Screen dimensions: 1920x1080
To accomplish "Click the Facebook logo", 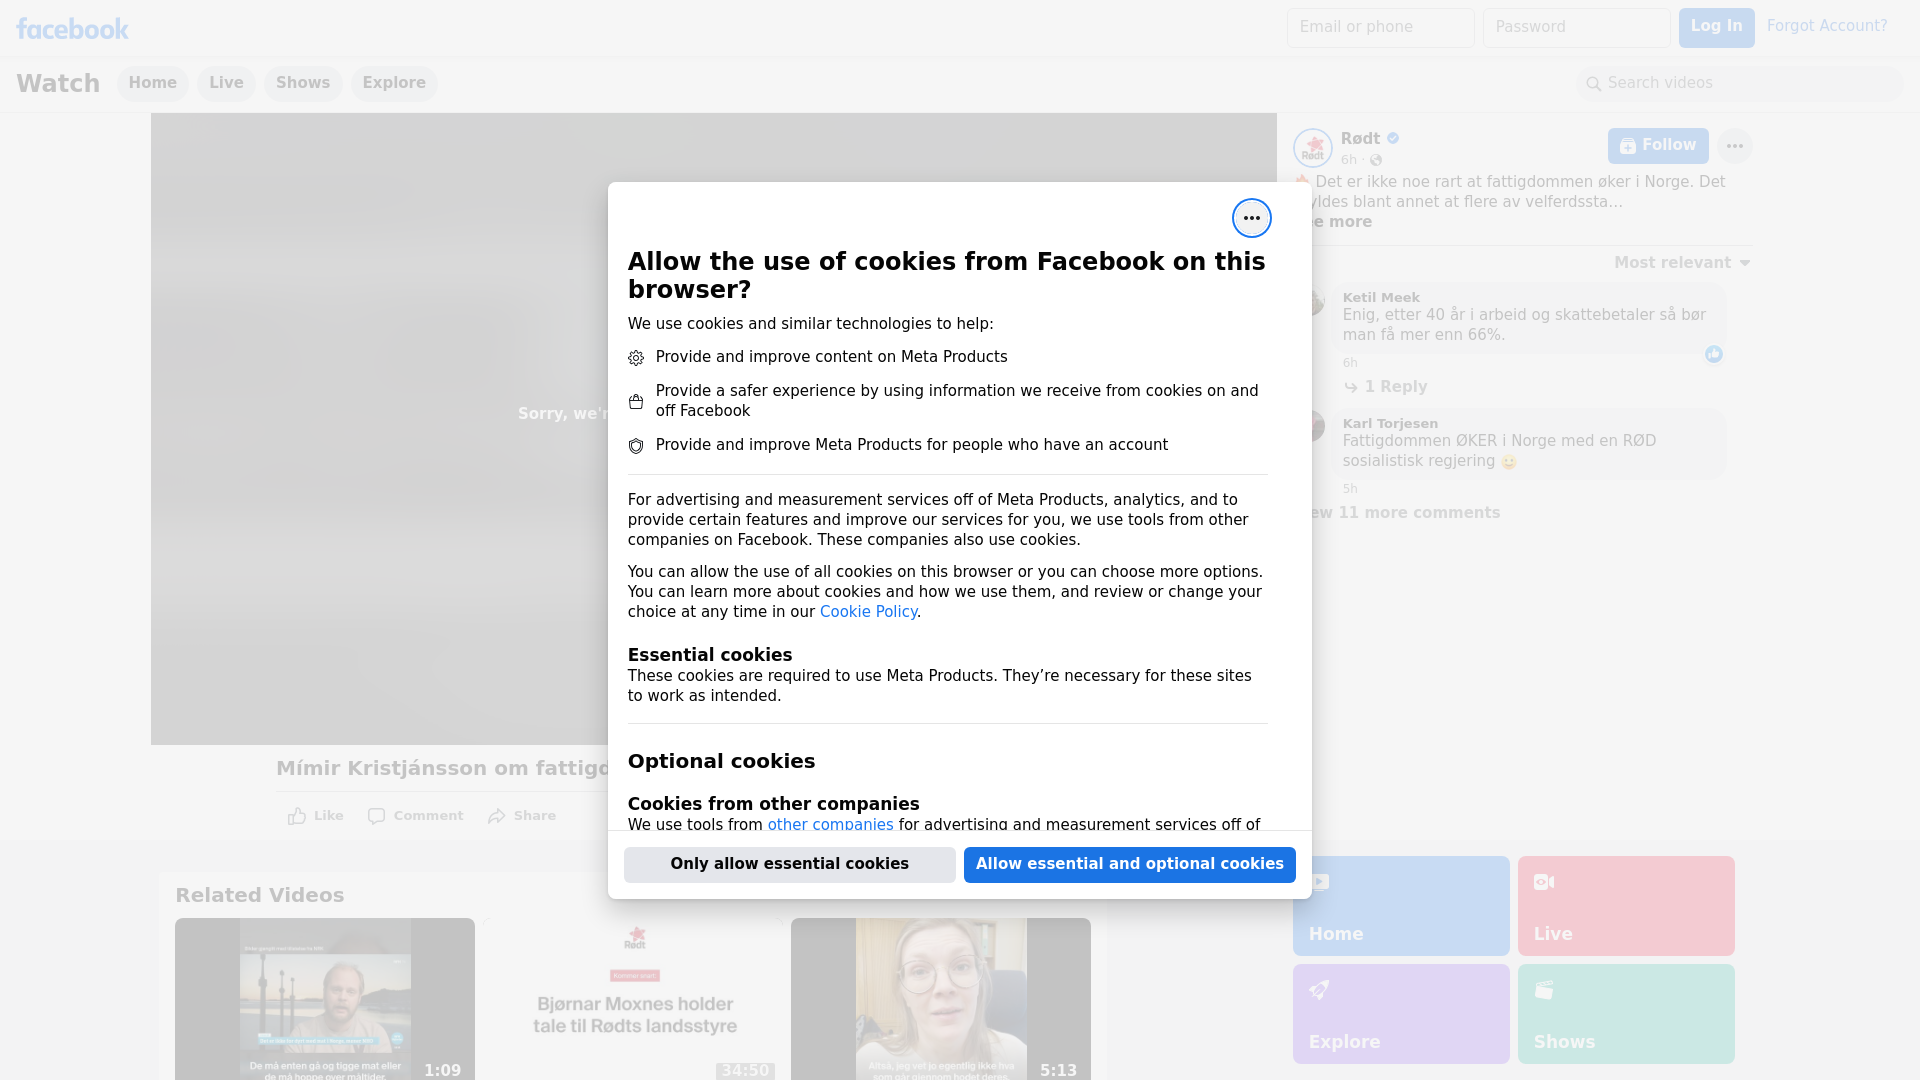I will tap(72, 29).
